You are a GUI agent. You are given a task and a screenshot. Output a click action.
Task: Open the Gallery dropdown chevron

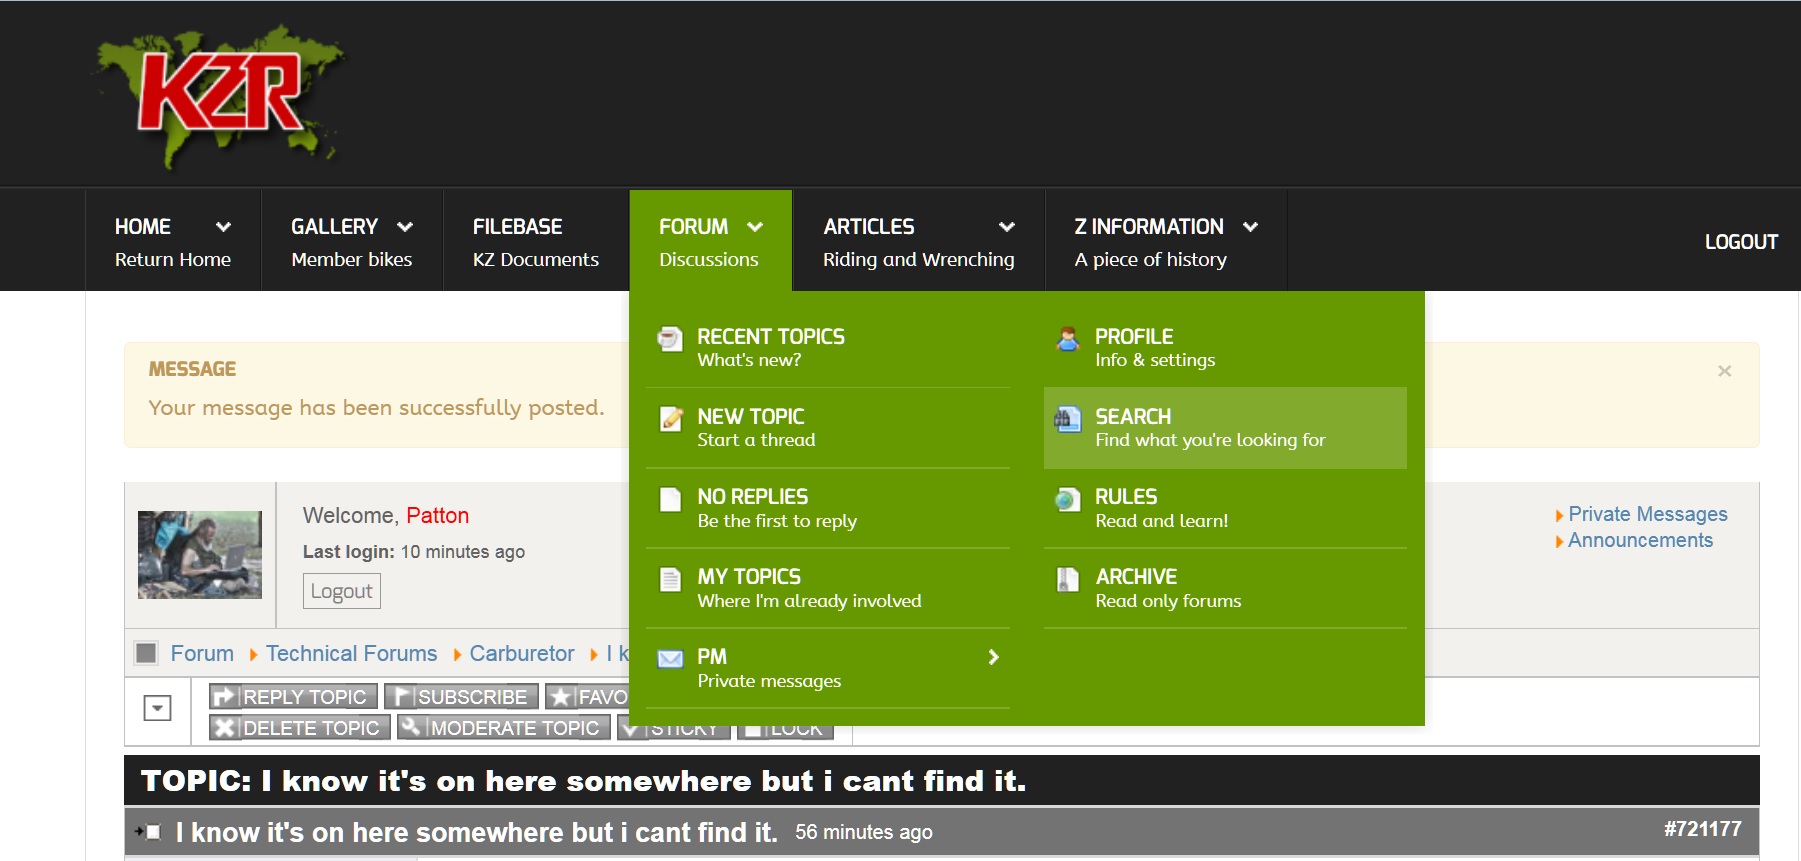(x=405, y=227)
